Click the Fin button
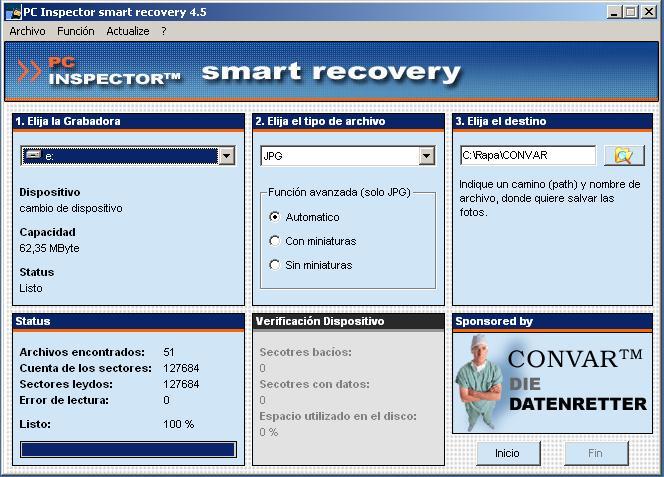 click(595, 453)
